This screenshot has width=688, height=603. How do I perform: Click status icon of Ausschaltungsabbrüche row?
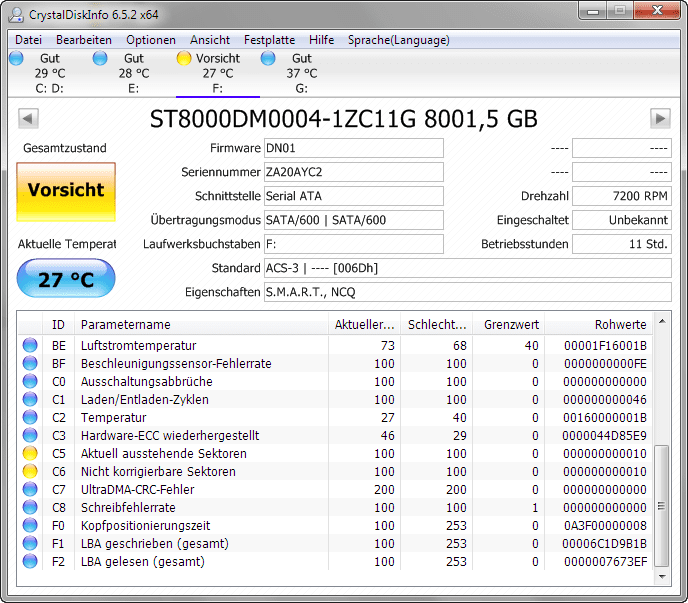point(30,381)
